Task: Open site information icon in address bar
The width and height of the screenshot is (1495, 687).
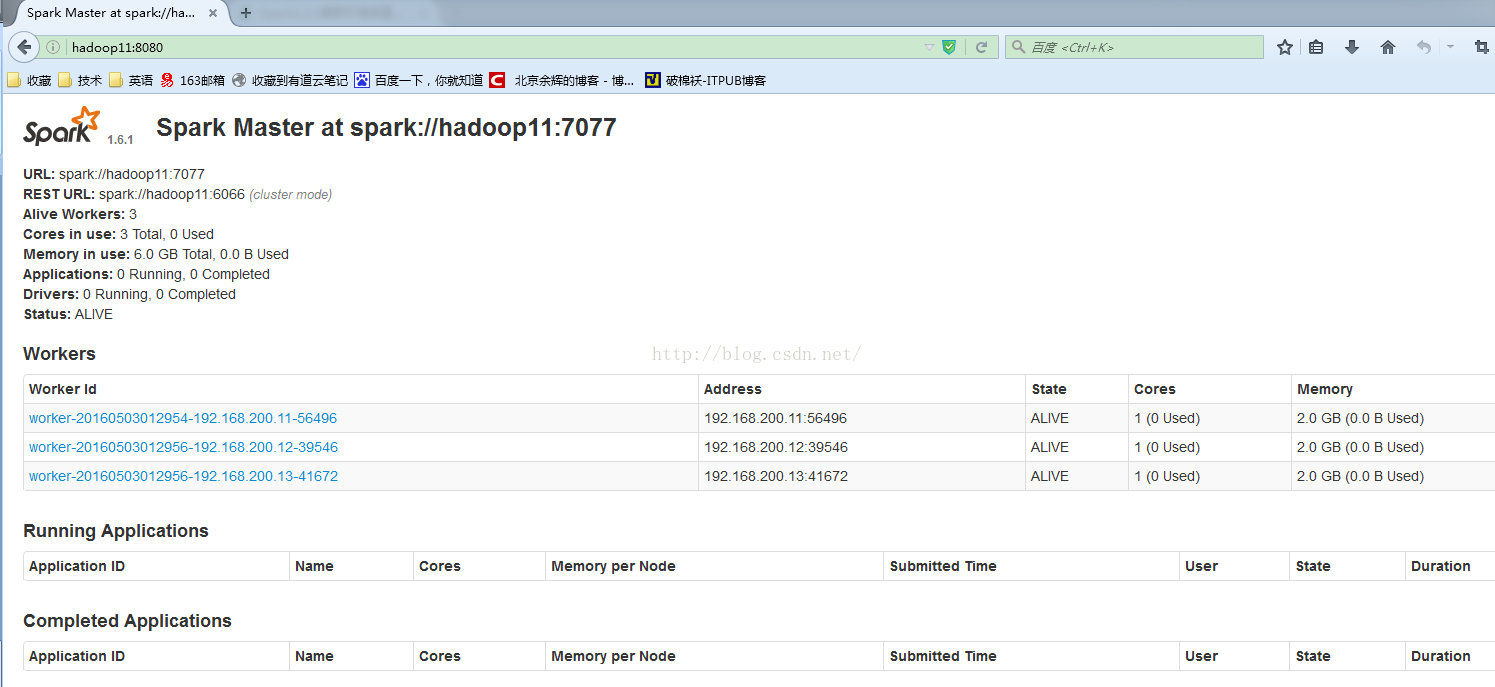Action: (54, 47)
